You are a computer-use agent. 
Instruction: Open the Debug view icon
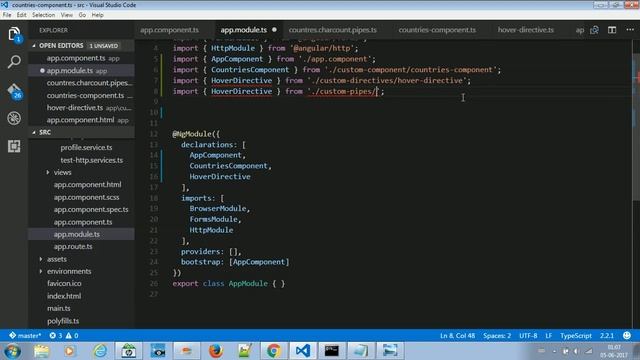click(14, 118)
